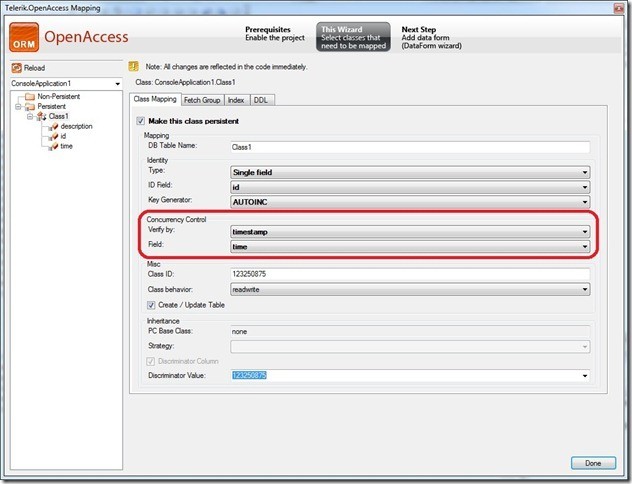Click the id field icon
This screenshot has width=632, height=484.
[53, 136]
